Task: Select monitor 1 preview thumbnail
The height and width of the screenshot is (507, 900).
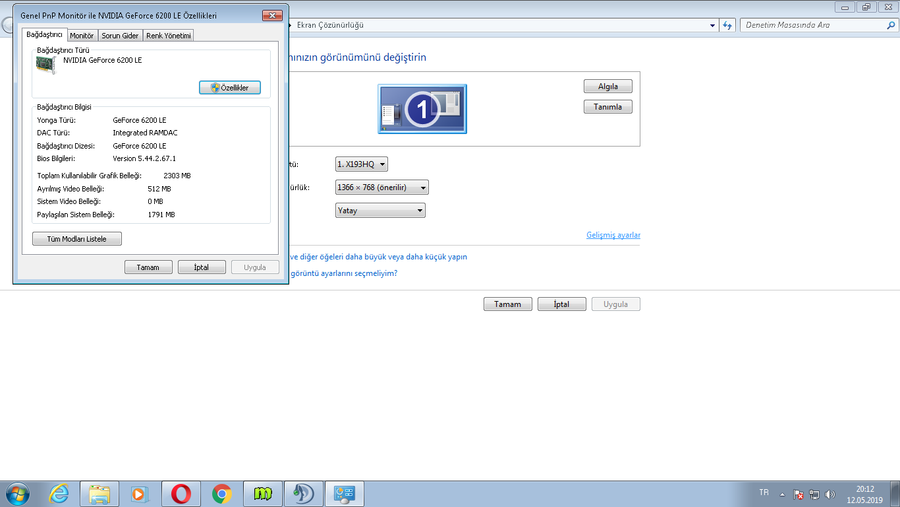Action: pyautogui.click(x=422, y=109)
